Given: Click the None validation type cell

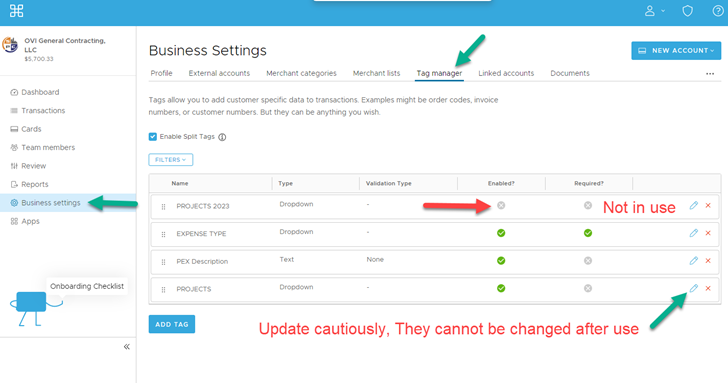Looking at the screenshot, I should point(375,260).
